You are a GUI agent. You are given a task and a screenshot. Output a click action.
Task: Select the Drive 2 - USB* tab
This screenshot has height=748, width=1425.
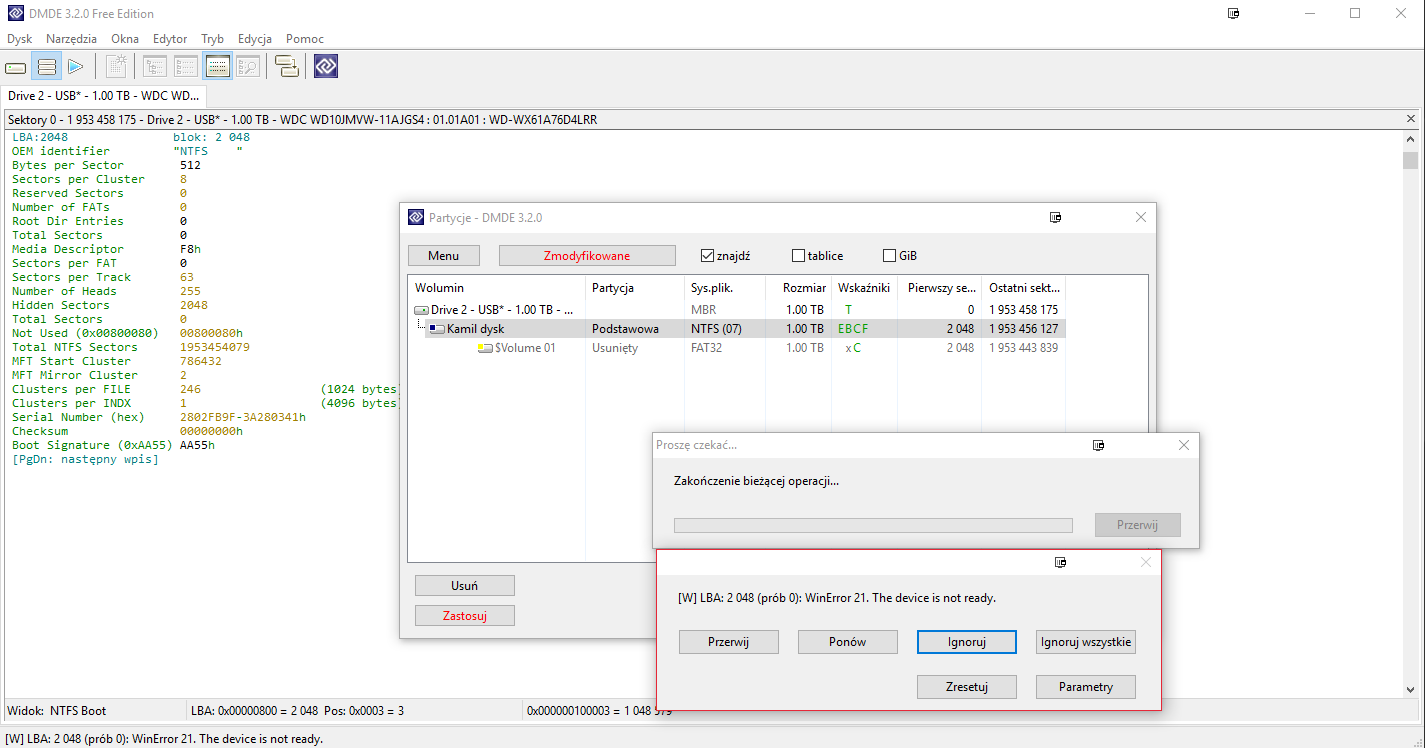click(x=104, y=96)
